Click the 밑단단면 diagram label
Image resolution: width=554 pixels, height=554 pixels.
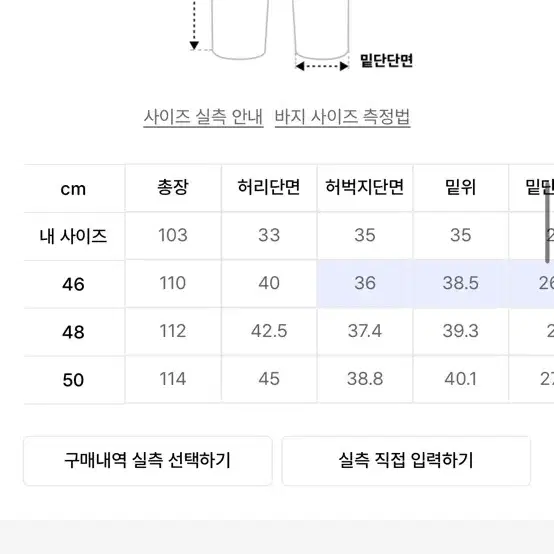point(386,60)
